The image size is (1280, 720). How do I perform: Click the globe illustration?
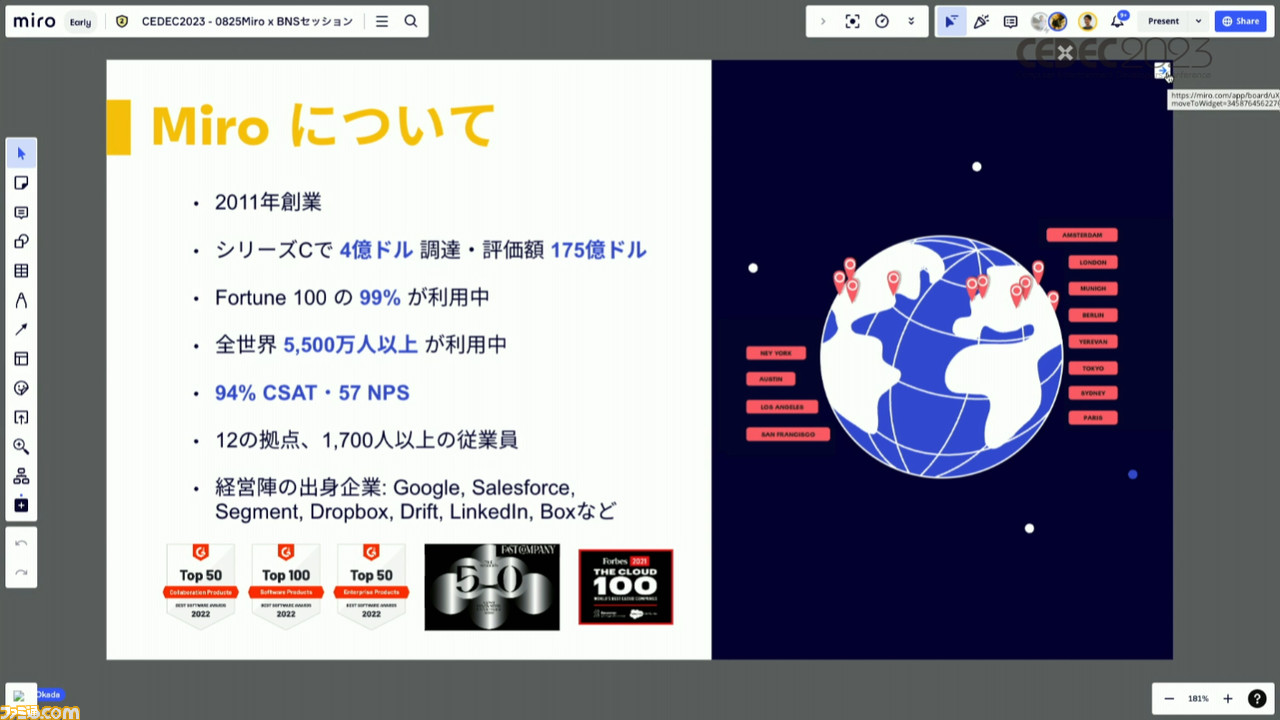tap(941, 358)
